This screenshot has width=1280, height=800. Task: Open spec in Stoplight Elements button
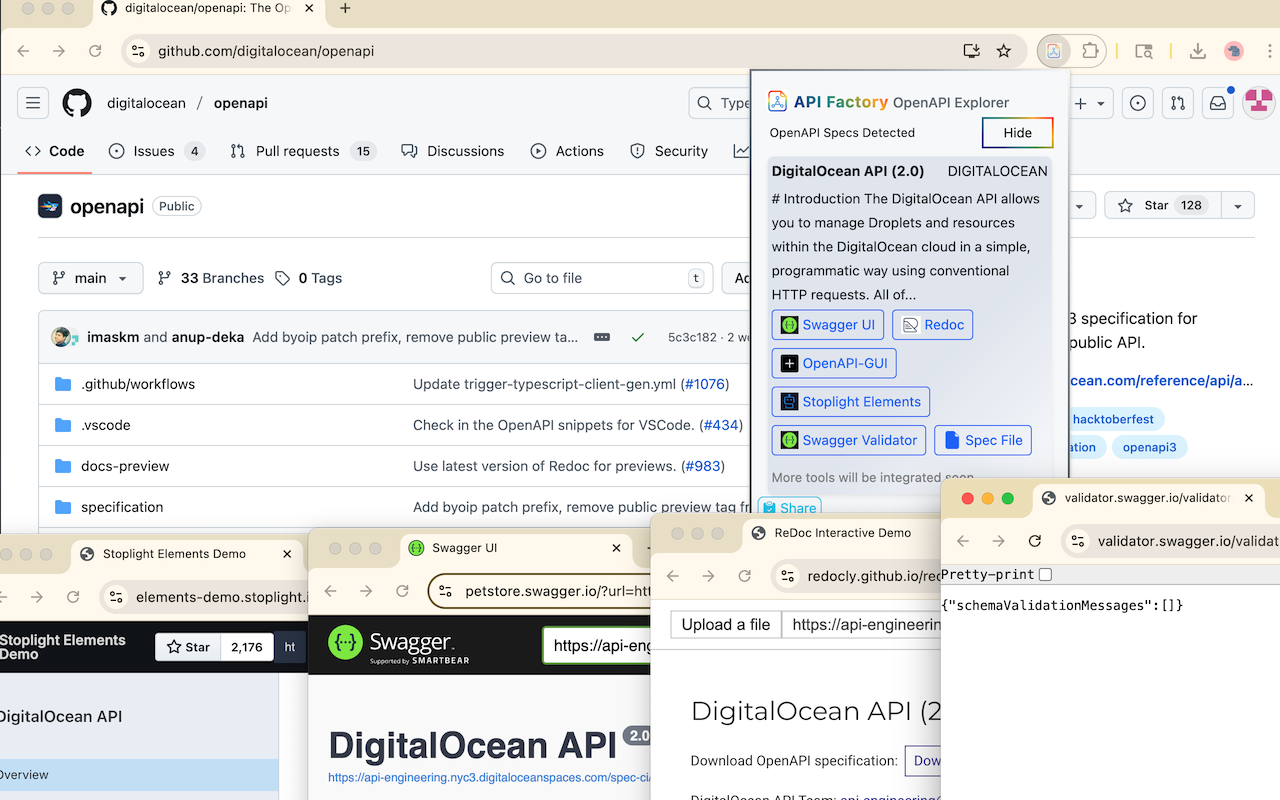pyautogui.click(x=850, y=402)
